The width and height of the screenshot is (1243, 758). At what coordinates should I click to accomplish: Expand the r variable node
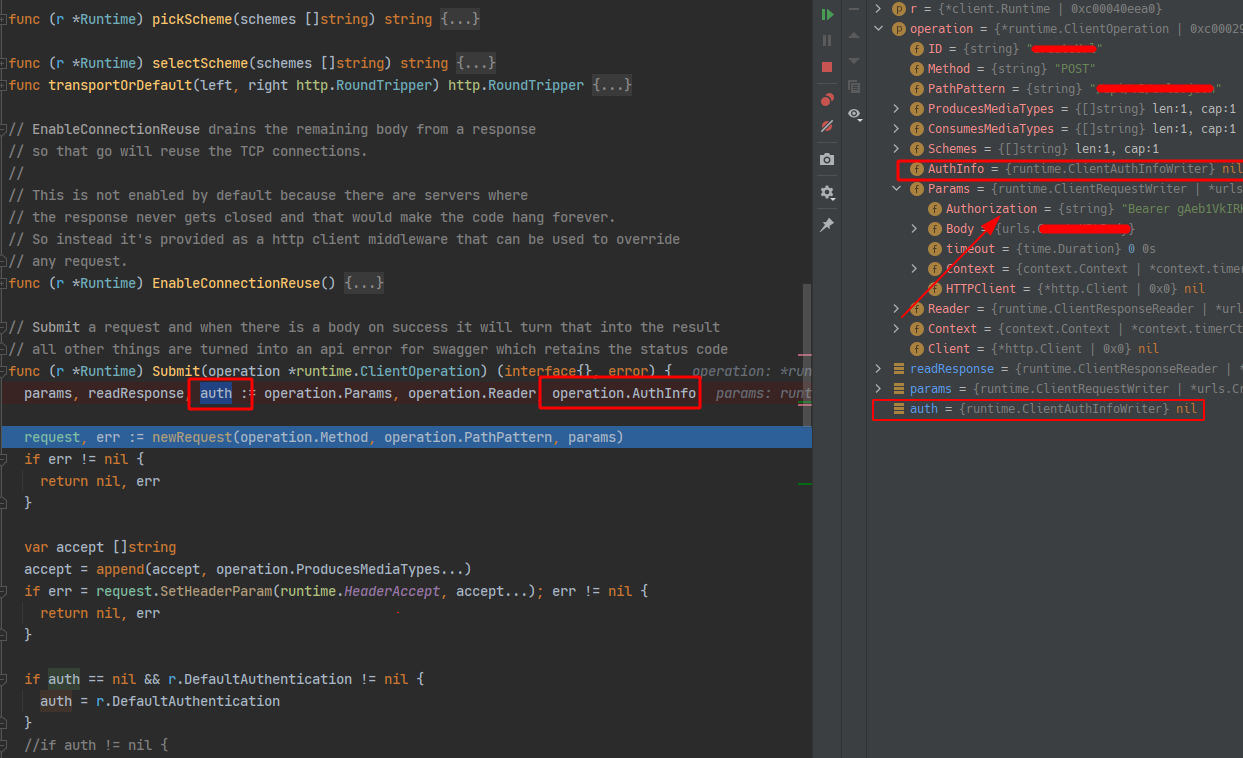(878, 8)
